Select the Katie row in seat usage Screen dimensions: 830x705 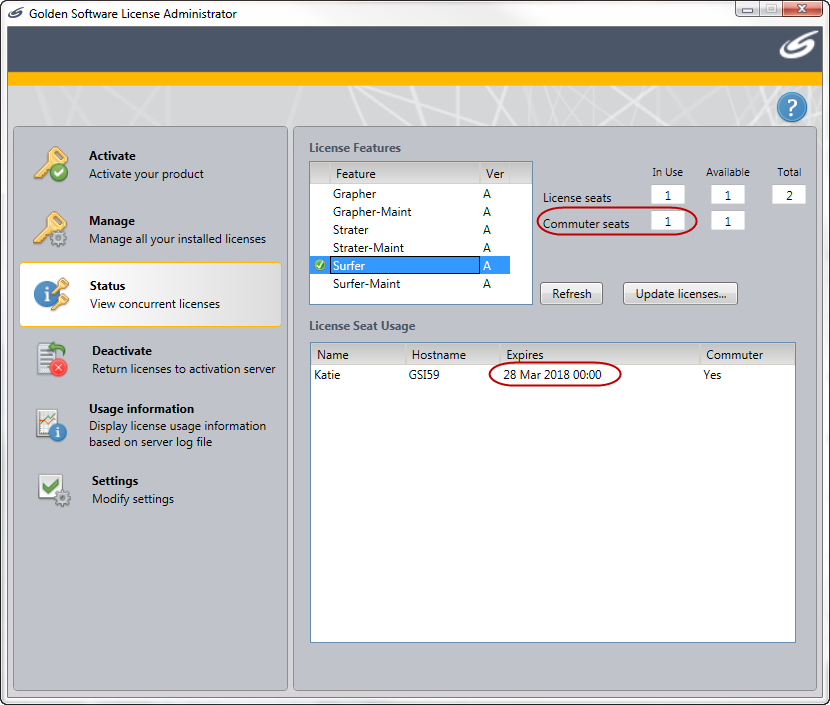(553, 375)
